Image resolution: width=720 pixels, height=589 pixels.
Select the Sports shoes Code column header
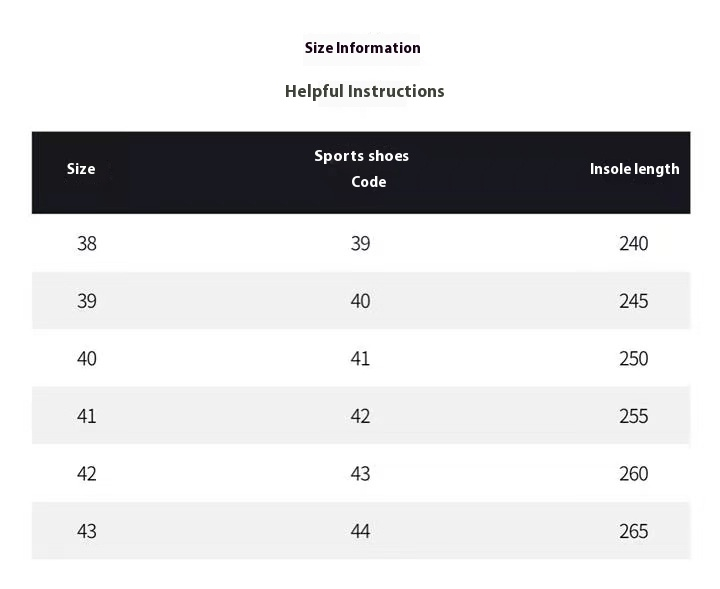362,168
